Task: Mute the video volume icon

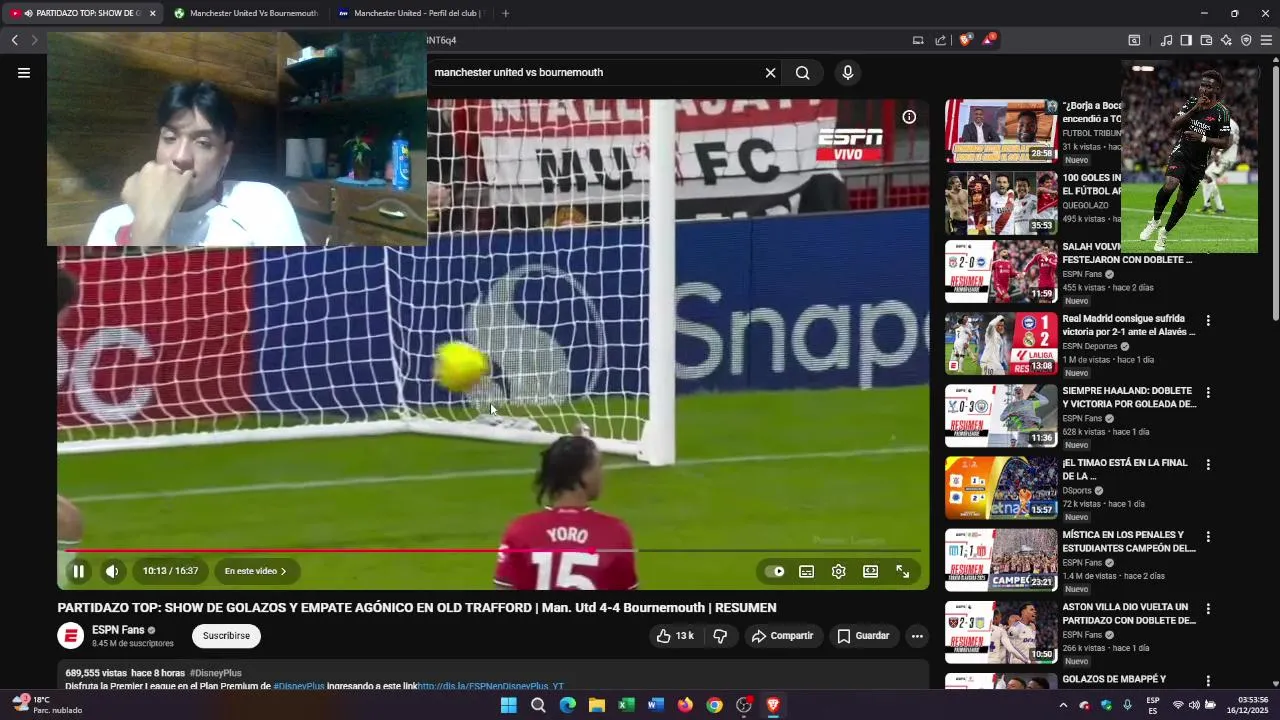Action: pyautogui.click(x=112, y=571)
